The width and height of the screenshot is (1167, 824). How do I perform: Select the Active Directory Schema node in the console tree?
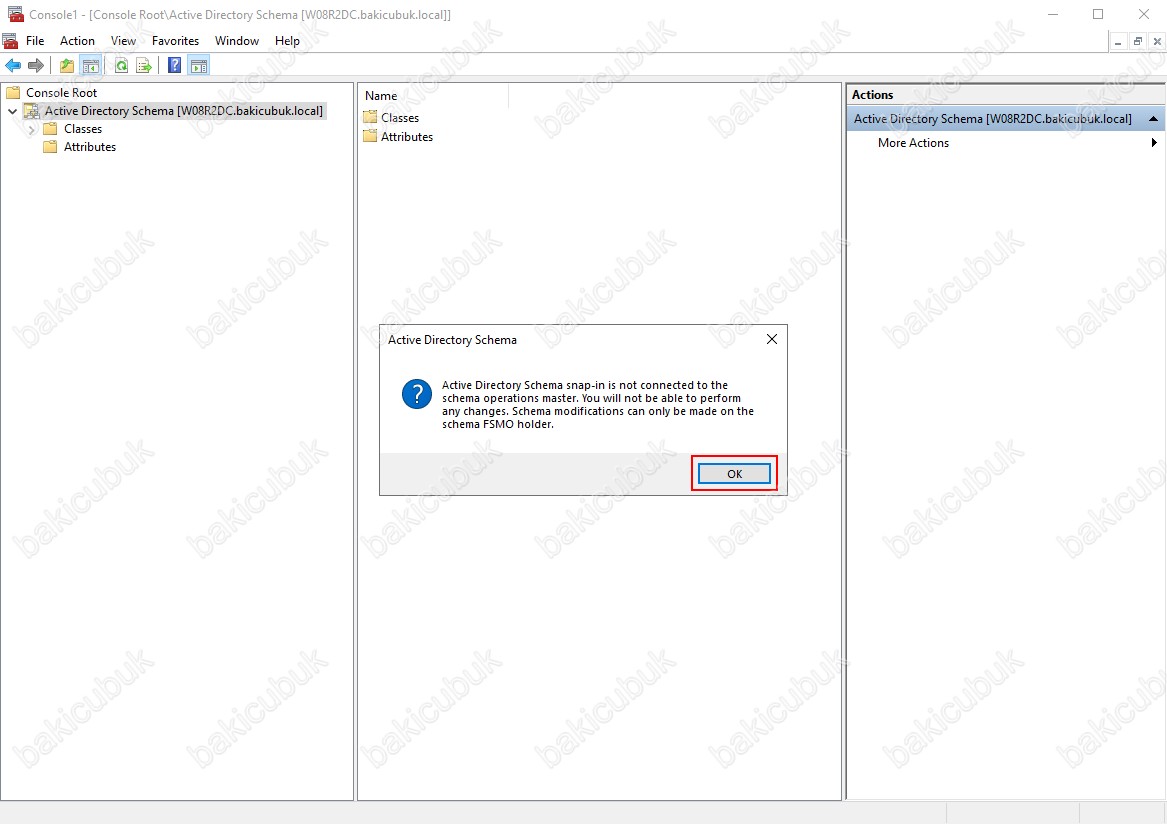point(184,111)
